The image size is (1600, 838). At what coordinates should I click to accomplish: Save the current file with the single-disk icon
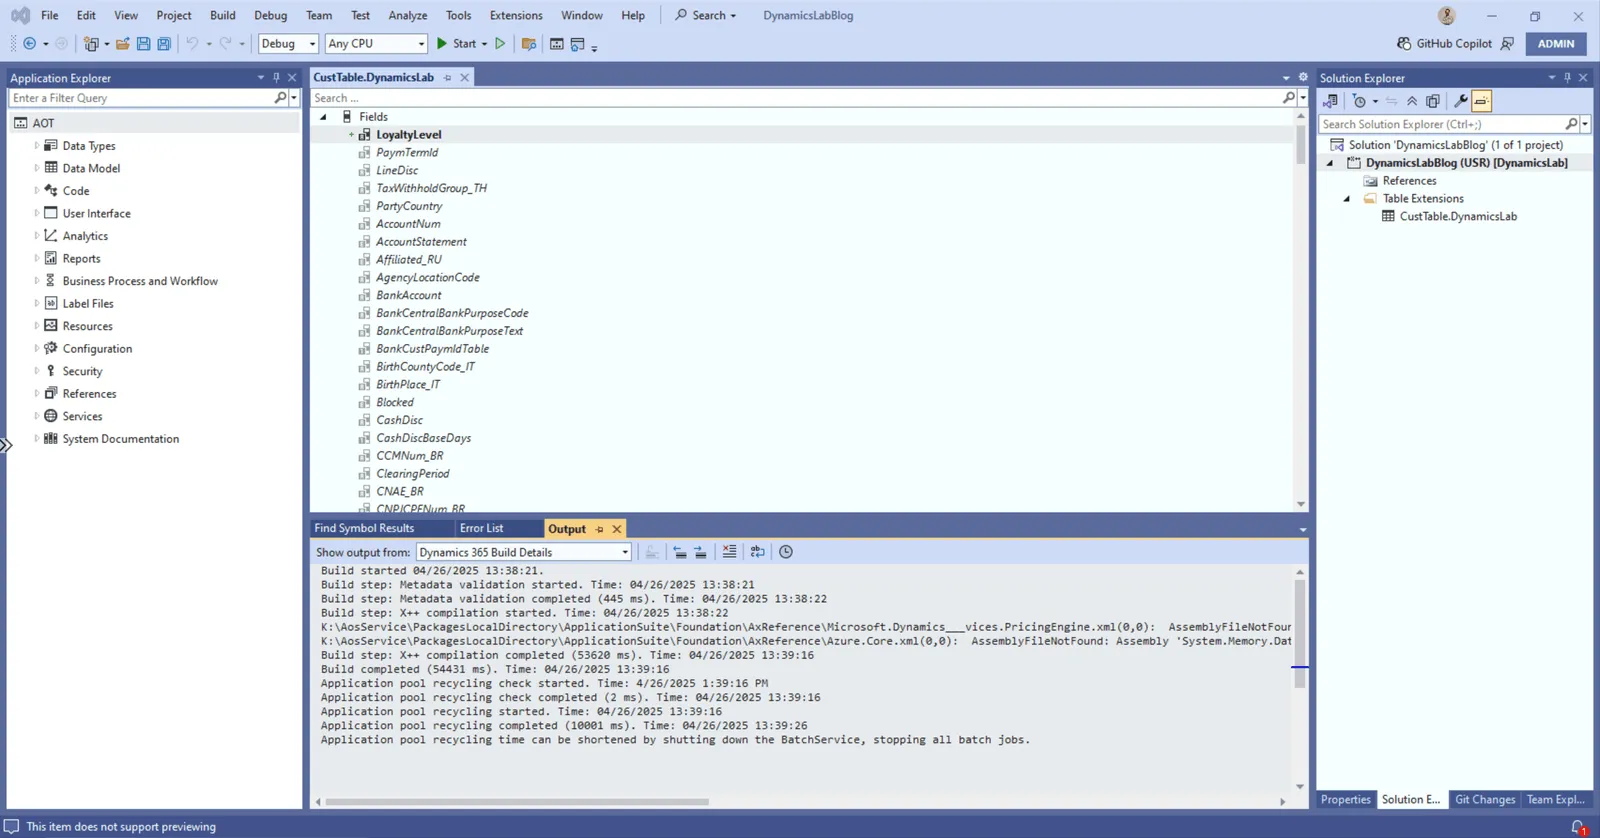pos(143,44)
